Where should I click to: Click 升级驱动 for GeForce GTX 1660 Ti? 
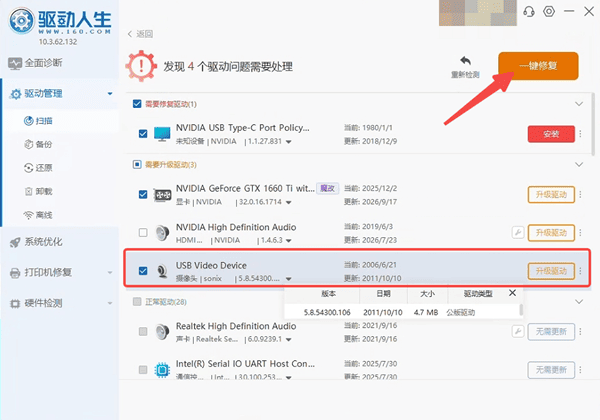pos(551,195)
